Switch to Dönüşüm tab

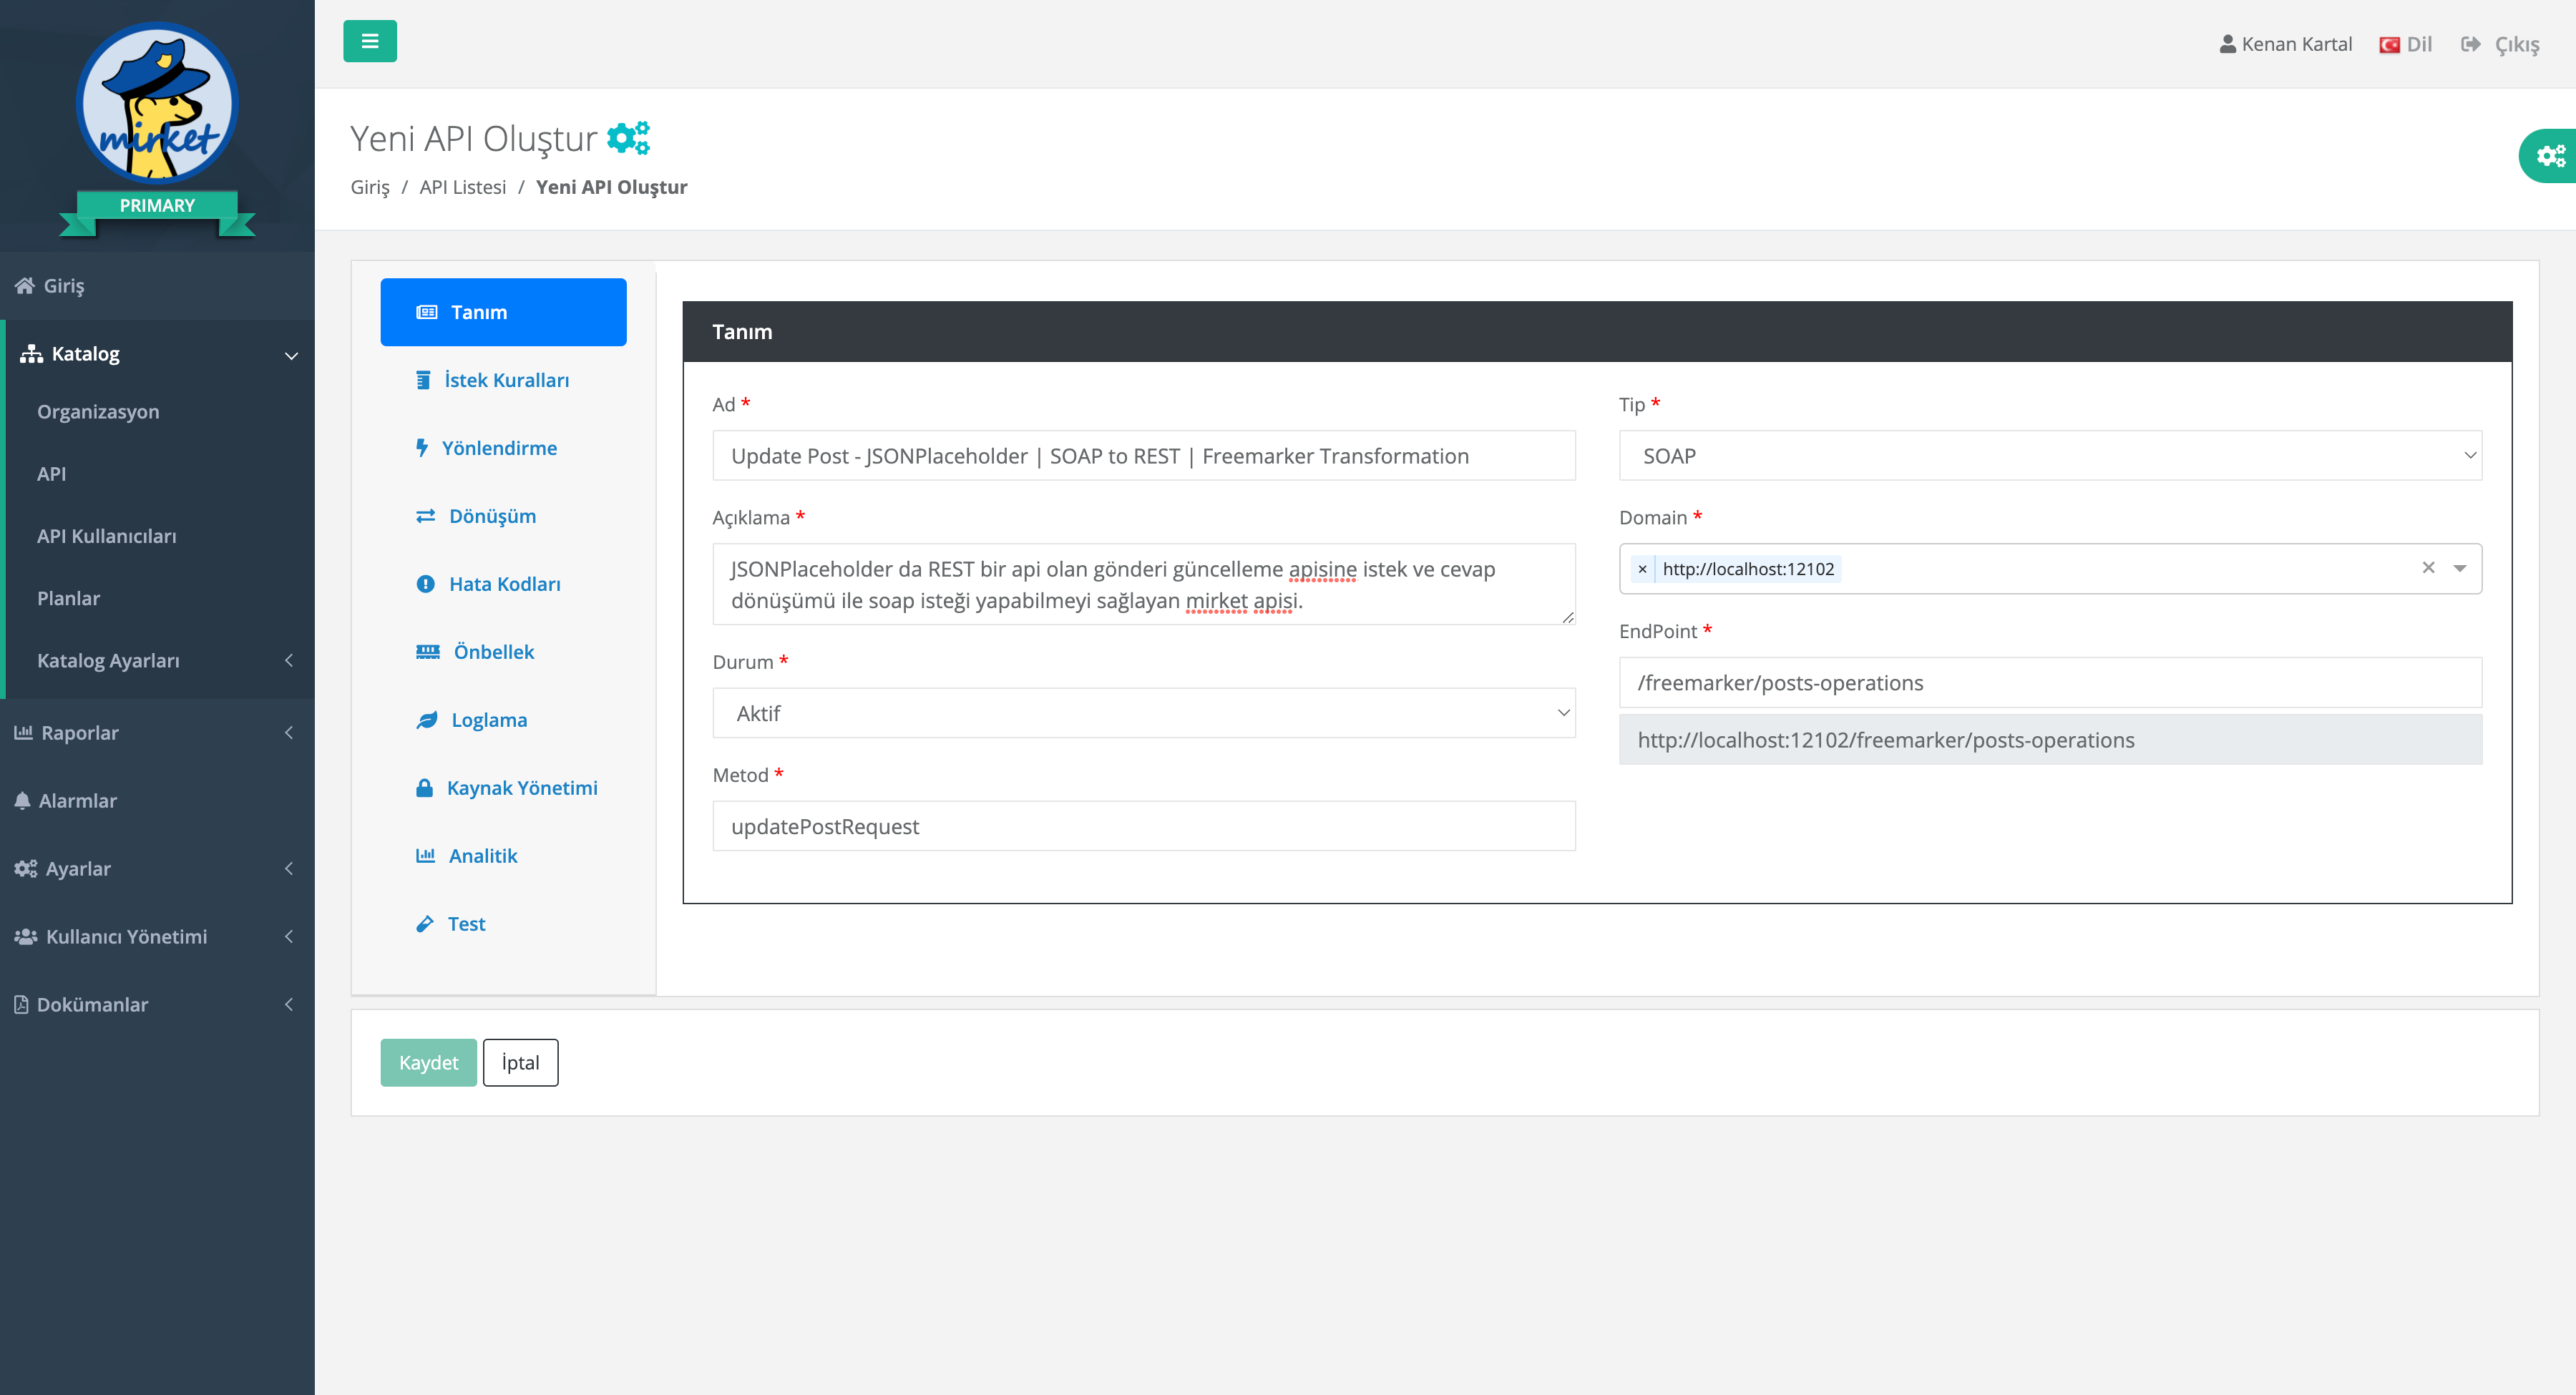pyautogui.click(x=503, y=516)
